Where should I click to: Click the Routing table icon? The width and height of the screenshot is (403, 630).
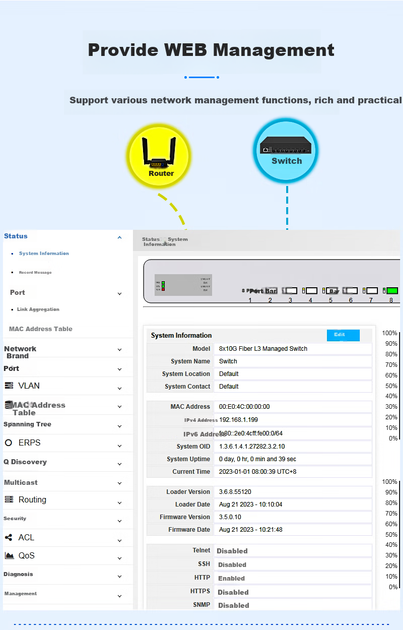pyautogui.click(x=9, y=499)
